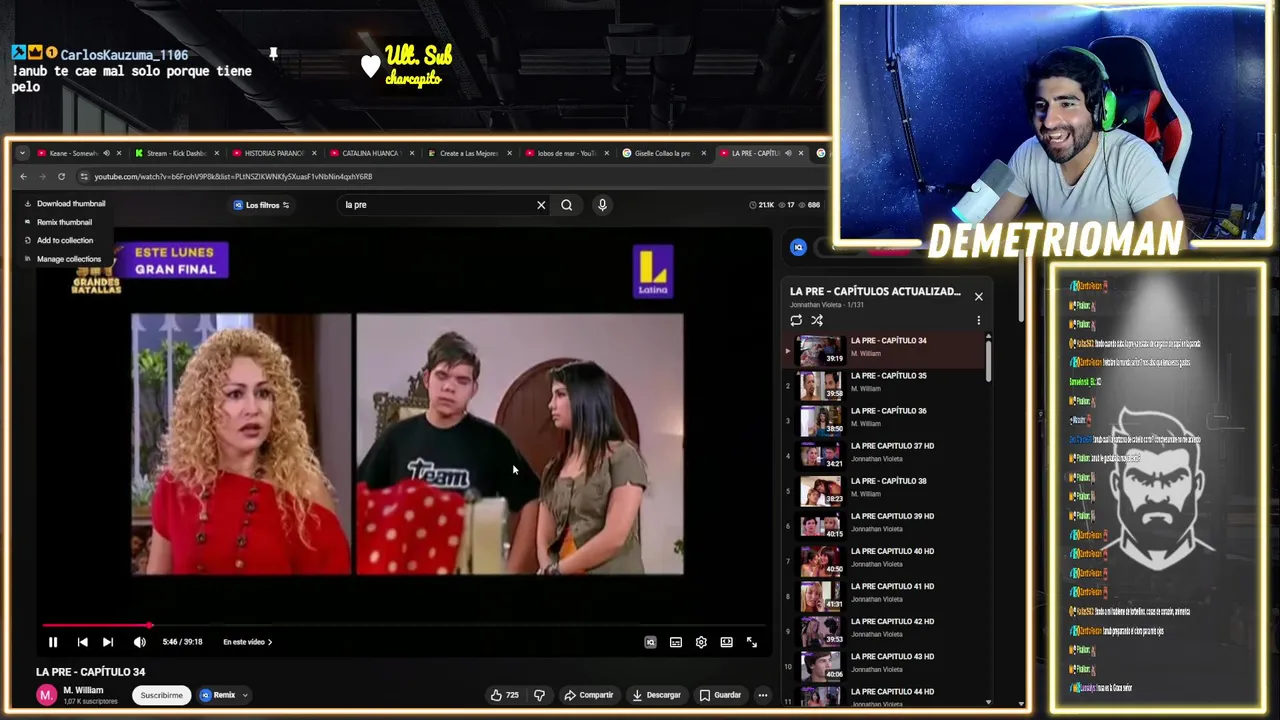Click playlist panel scrollbar thumb

pyautogui.click(x=989, y=360)
